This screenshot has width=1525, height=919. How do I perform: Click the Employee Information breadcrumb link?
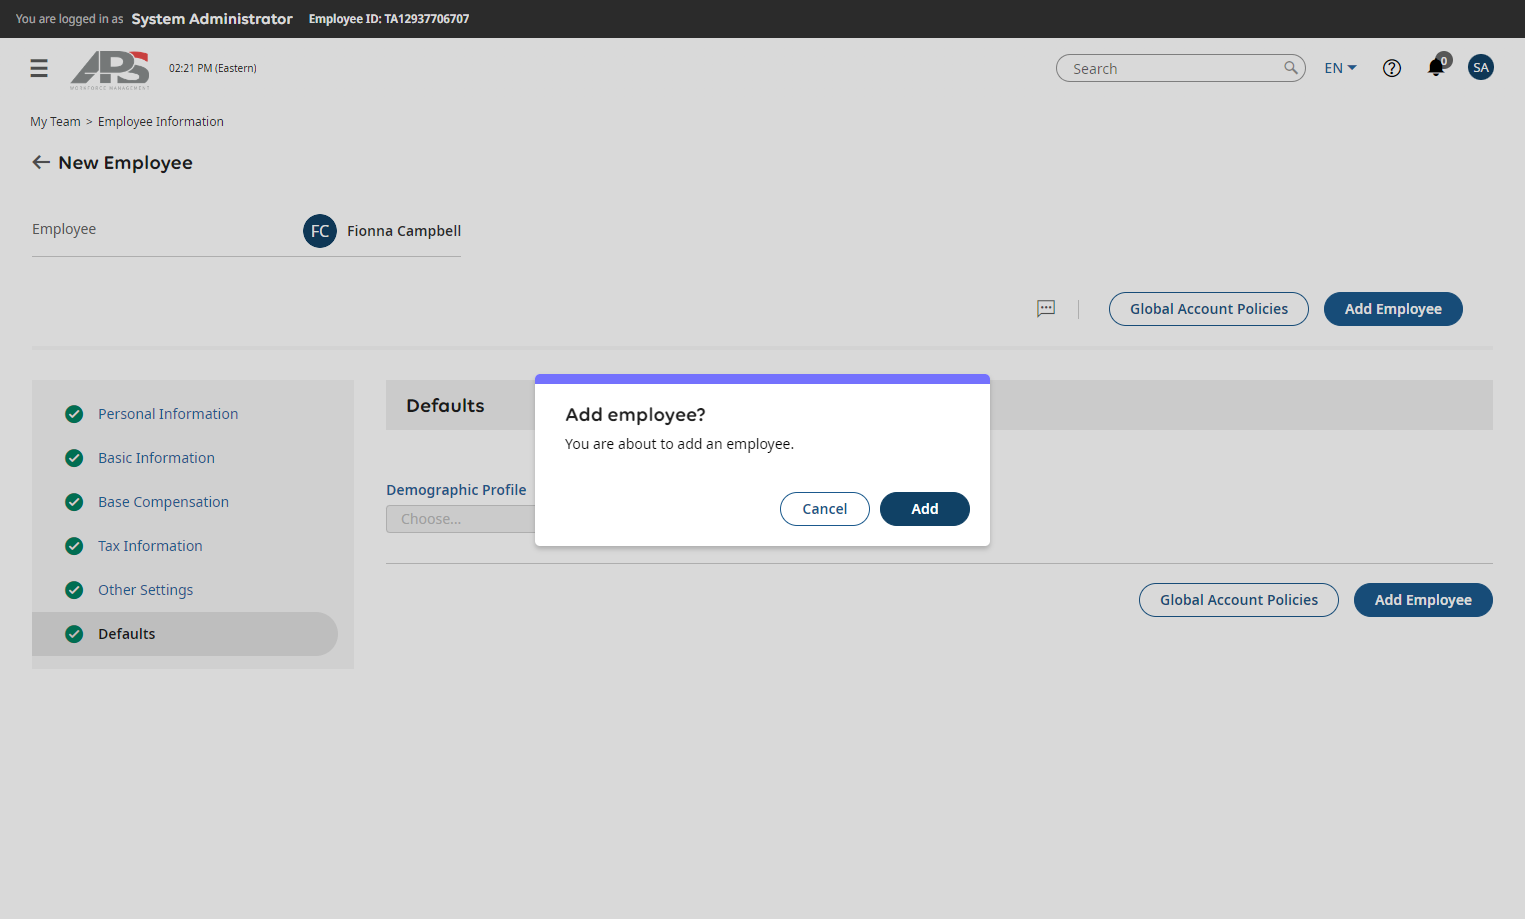(x=161, y=122)
